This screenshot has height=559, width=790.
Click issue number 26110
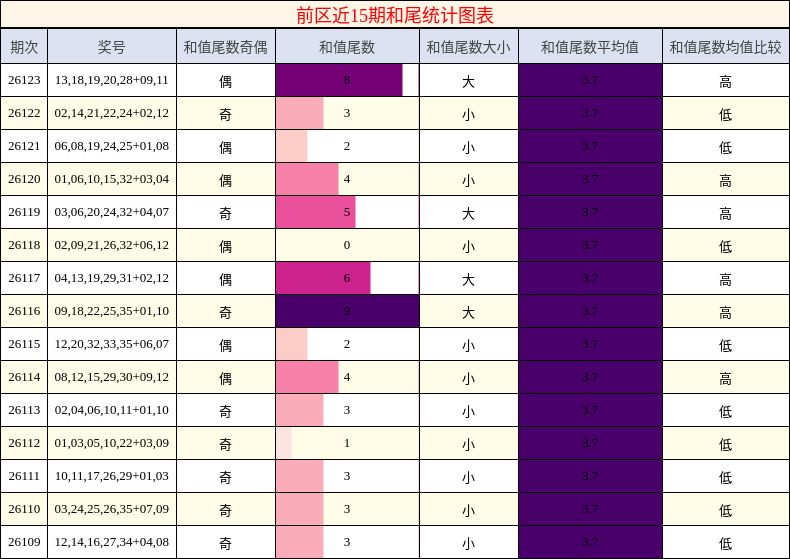24,509
